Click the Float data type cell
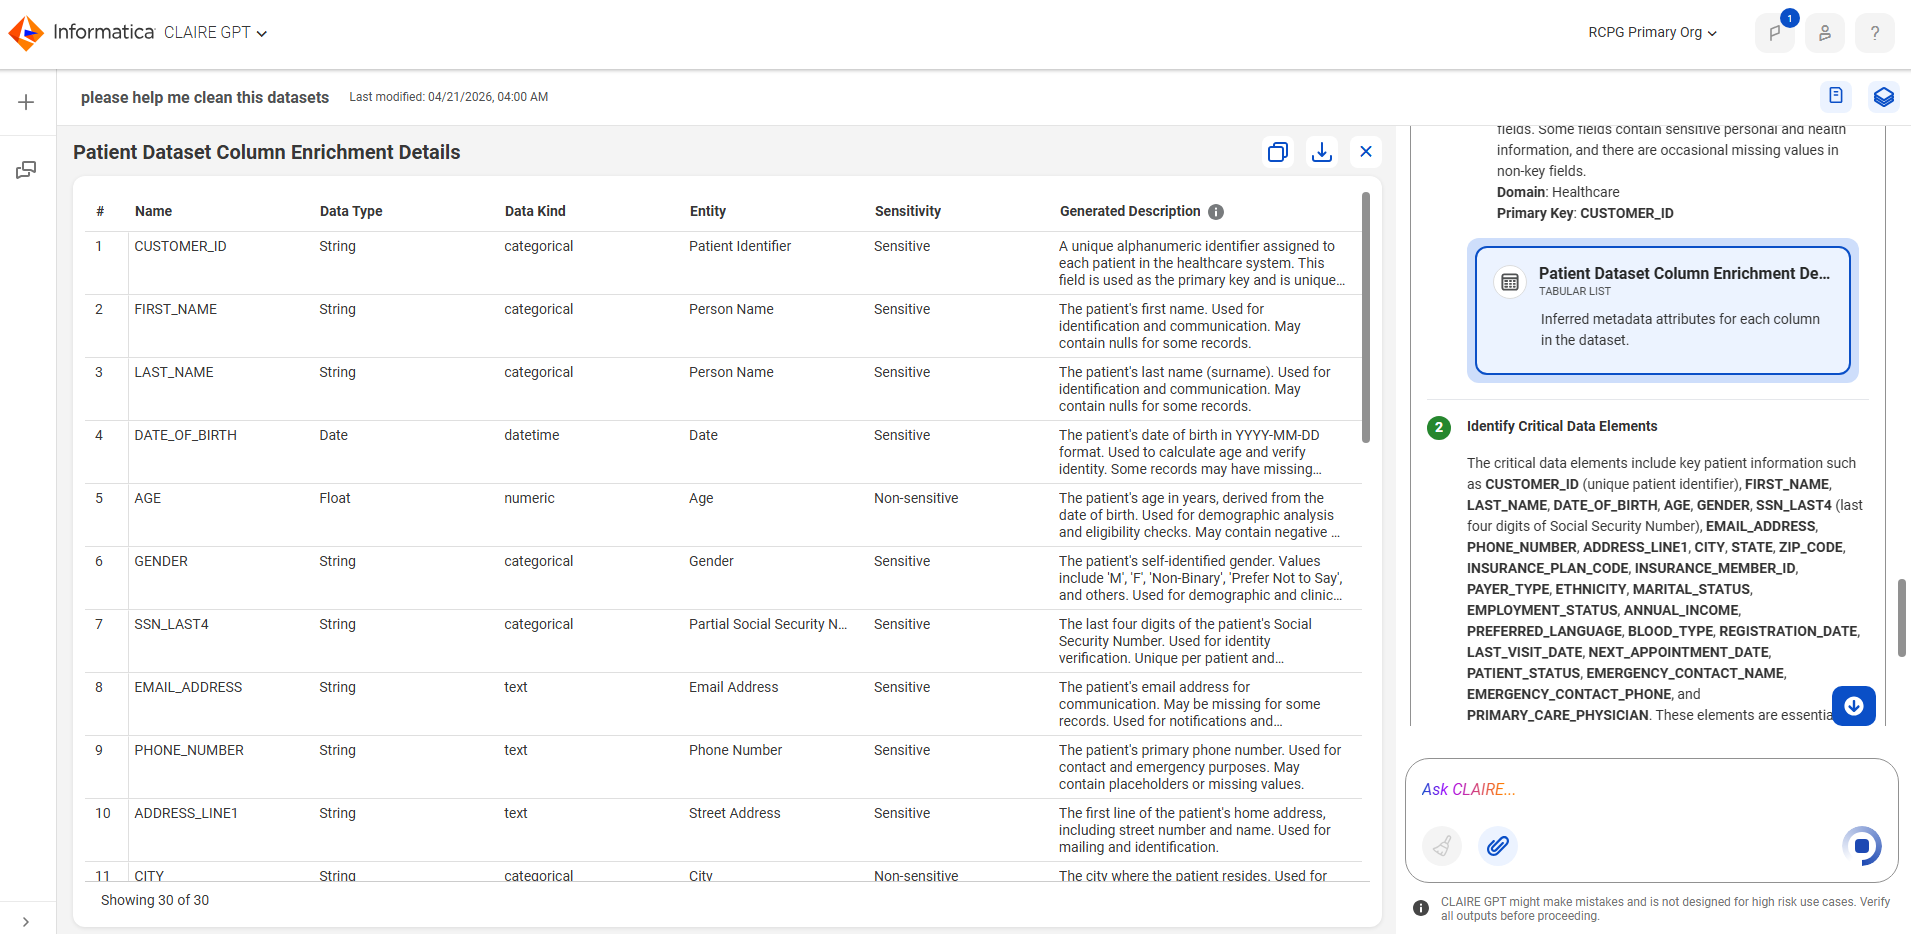This screenshot has height=934, width=1911. pyautogui.click(x=335, y=498)
